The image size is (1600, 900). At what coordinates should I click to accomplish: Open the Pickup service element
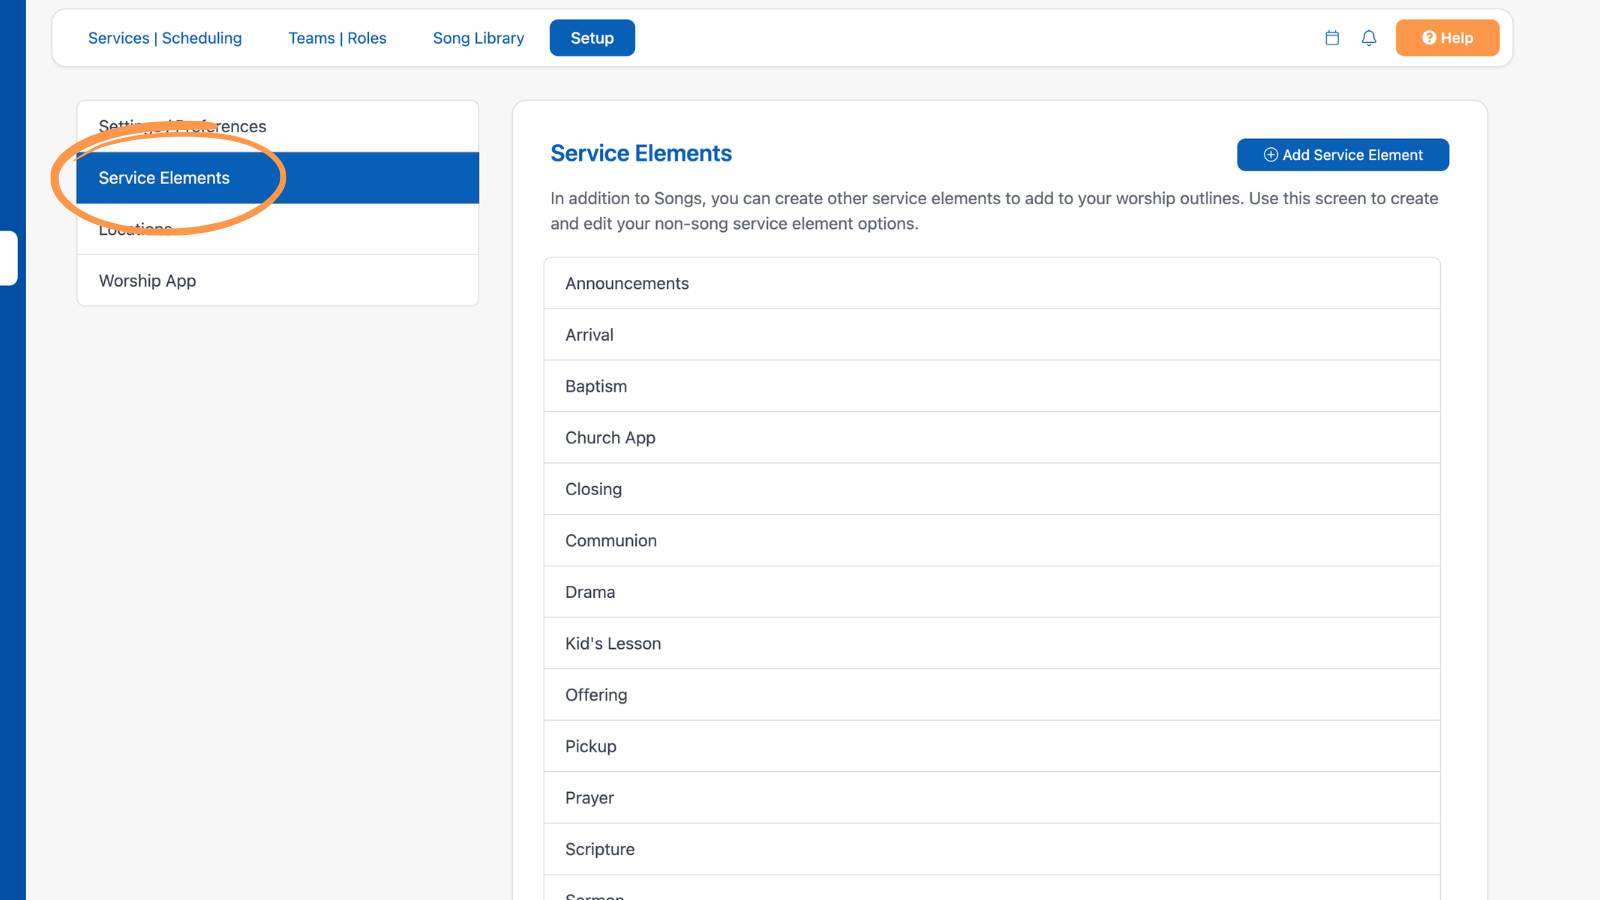(992, 747)
